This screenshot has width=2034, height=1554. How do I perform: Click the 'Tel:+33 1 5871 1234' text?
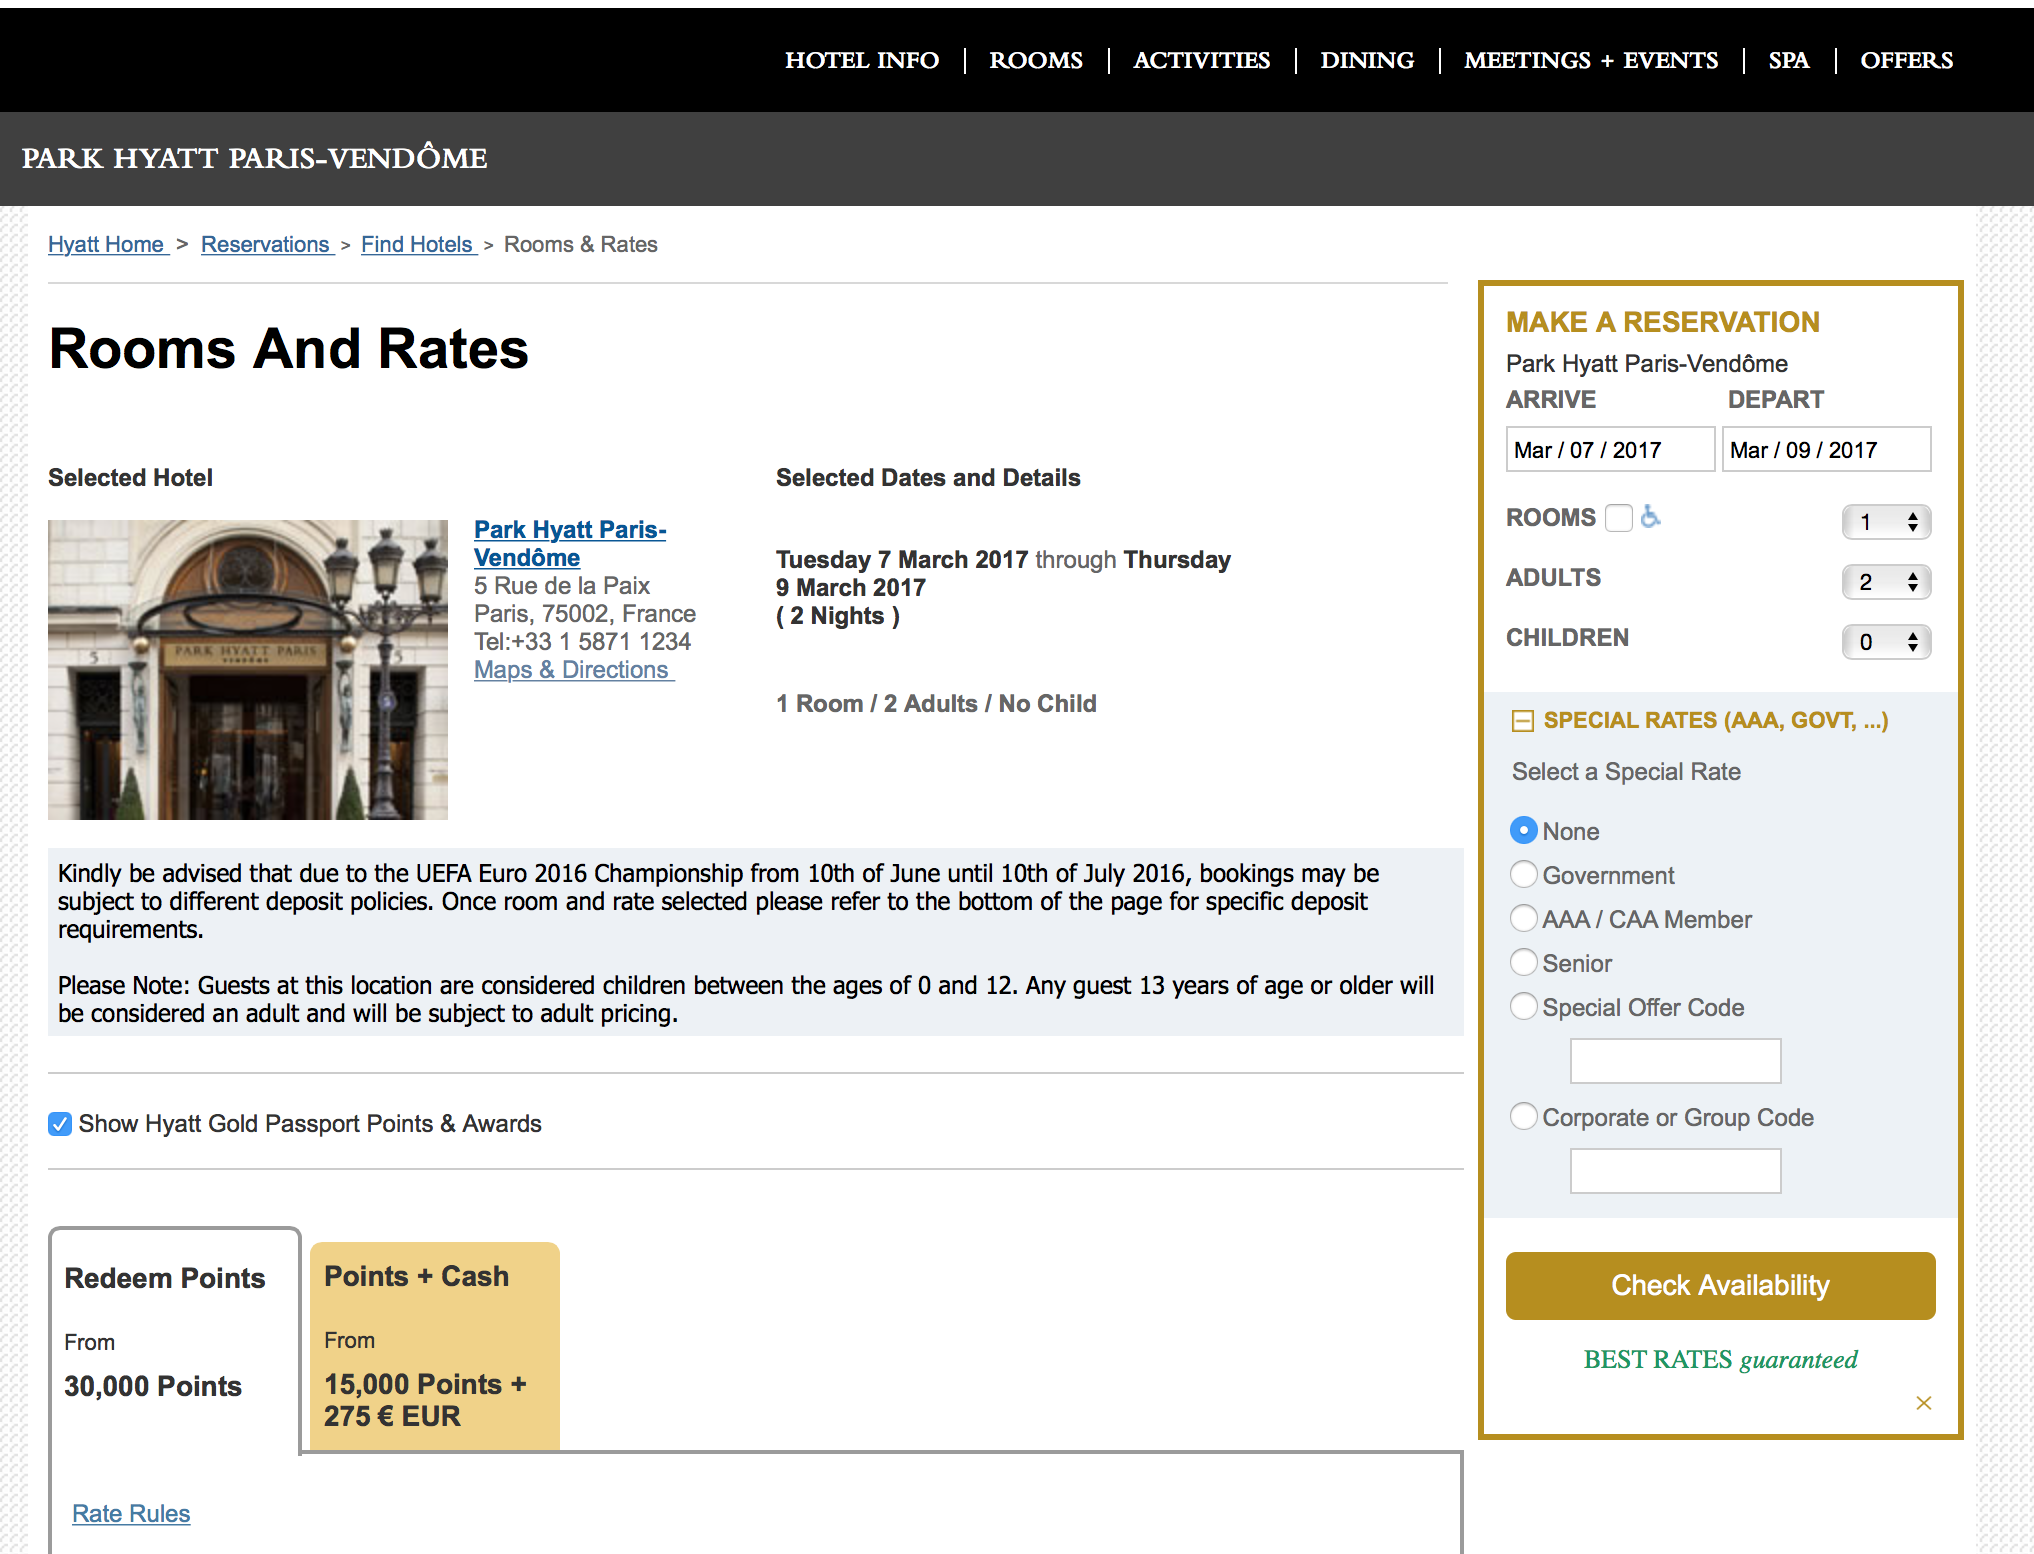click(x=582, y=642)
